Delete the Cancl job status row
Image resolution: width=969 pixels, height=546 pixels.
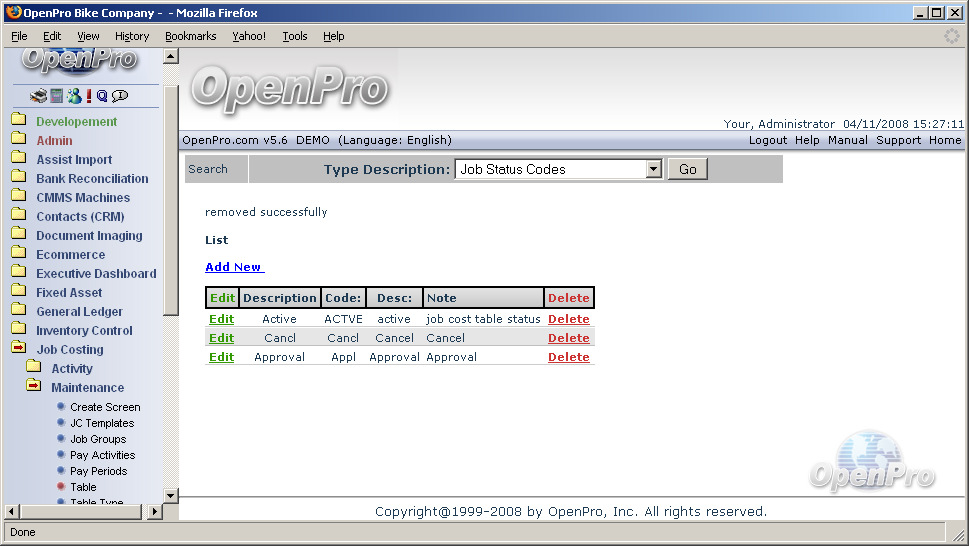pyautogui.click(x=568, y=338)
